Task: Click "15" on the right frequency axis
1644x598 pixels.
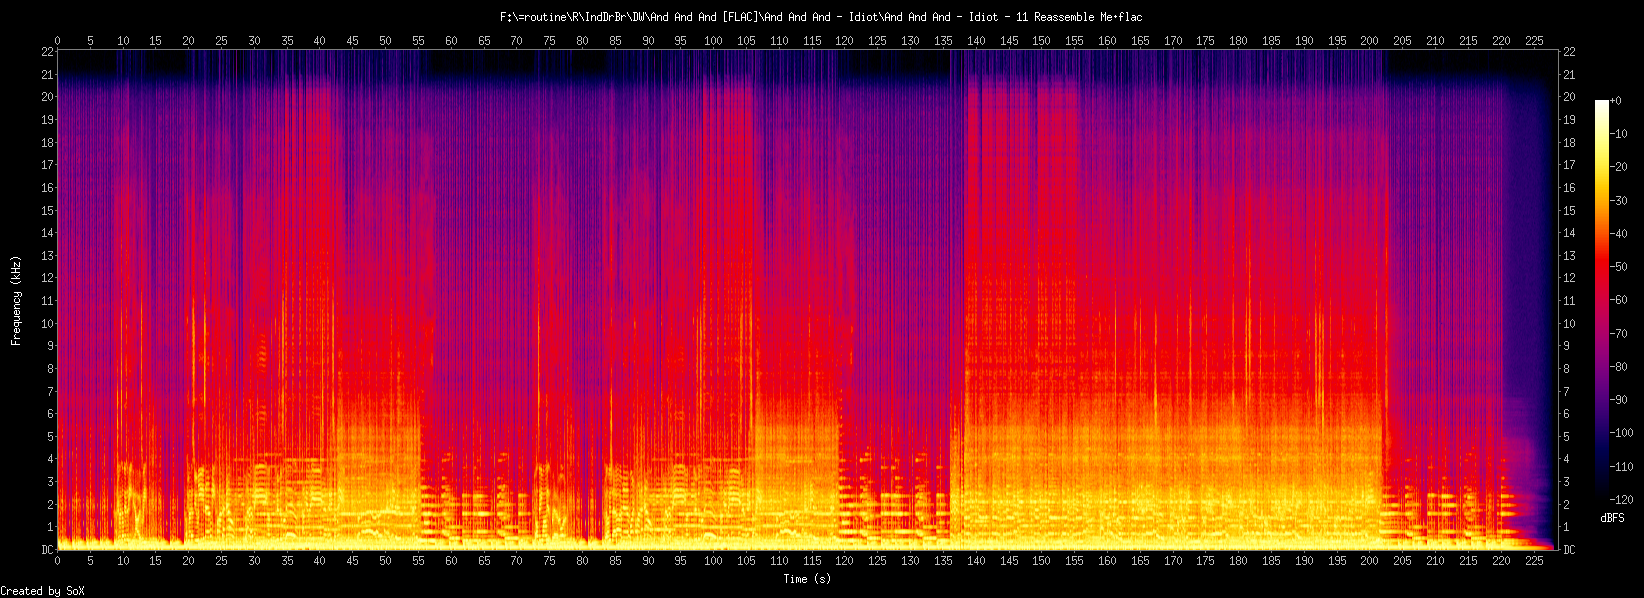Action: point(1569,210)
